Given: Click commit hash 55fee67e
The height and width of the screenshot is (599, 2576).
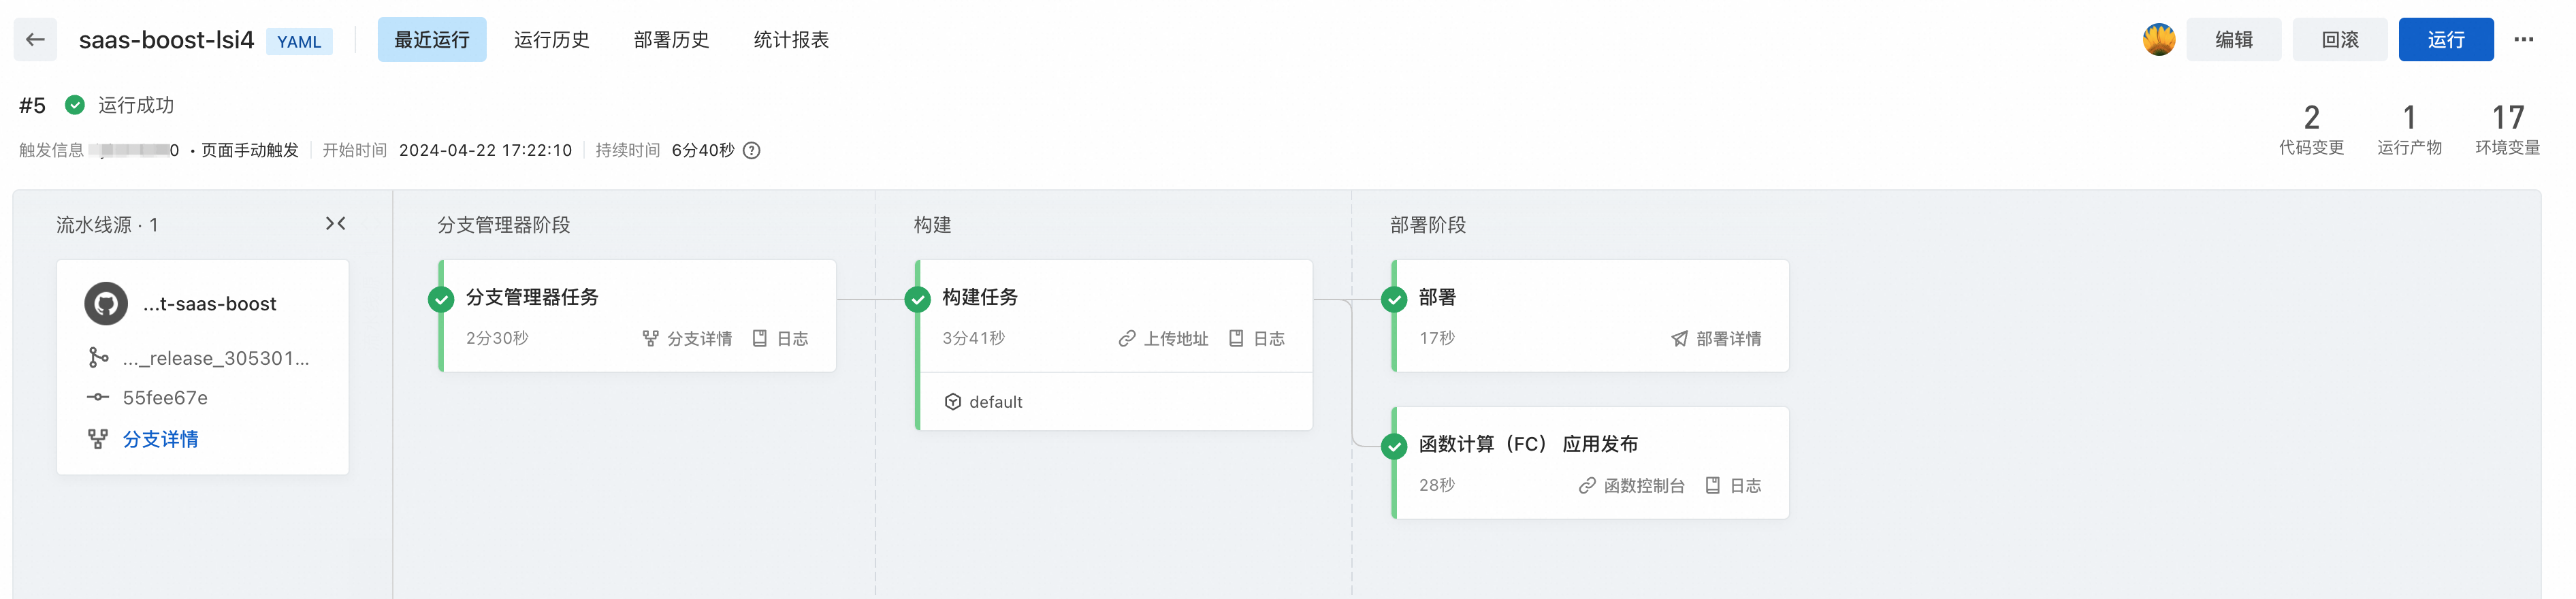Looking at the screenshot, I should coord(165,398).
